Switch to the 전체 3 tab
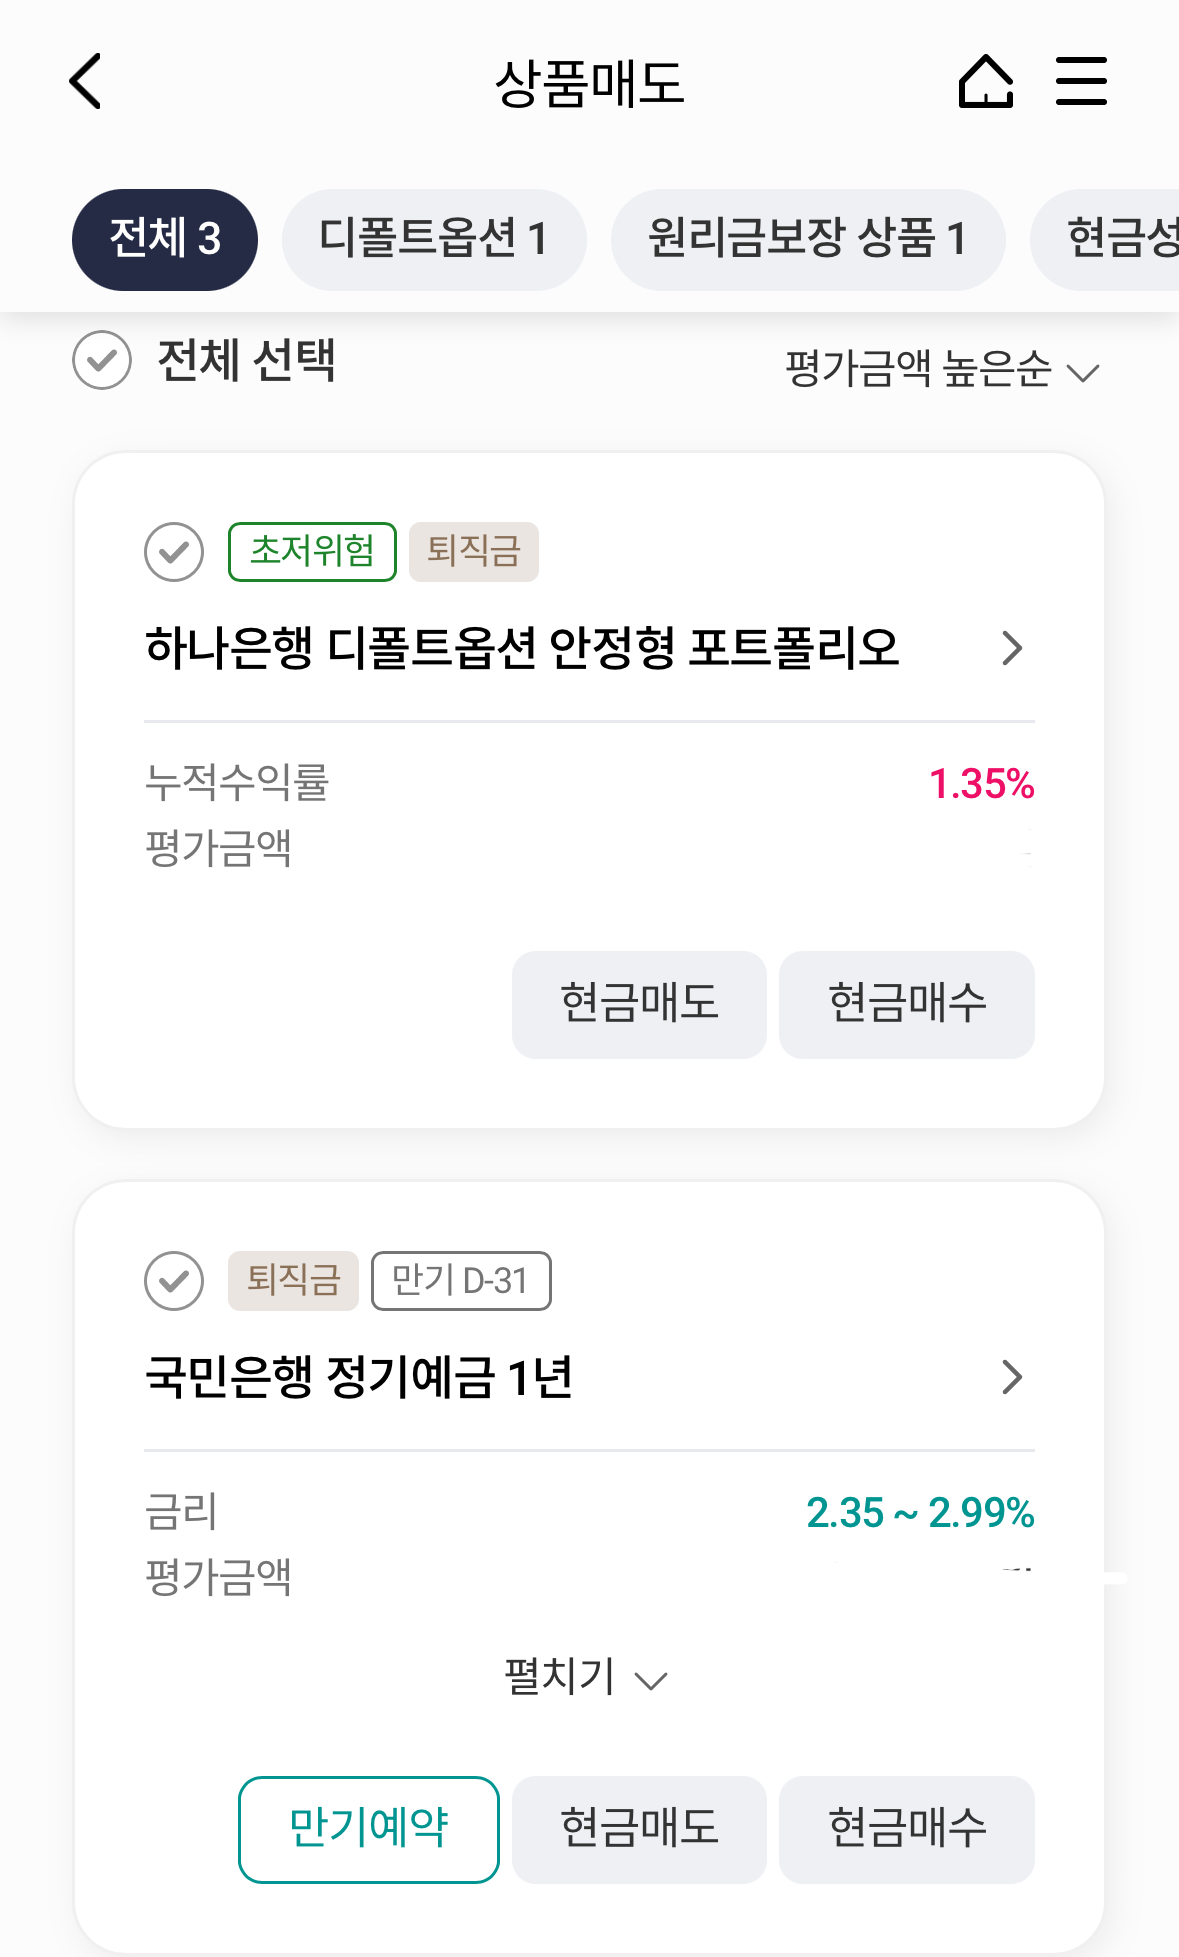This screenshot has height=1957, width=1179. pyautogui.click(x=165, y=240)
